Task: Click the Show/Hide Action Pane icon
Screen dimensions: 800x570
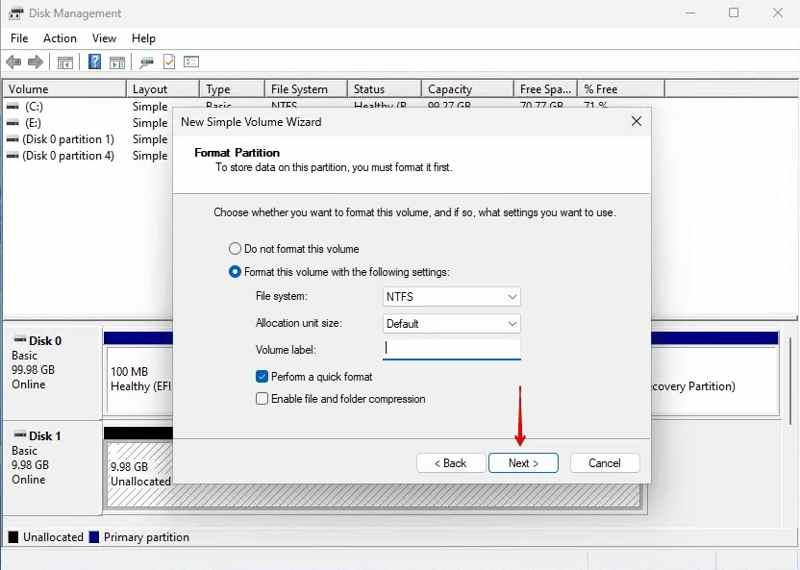Action: (117, 62)
